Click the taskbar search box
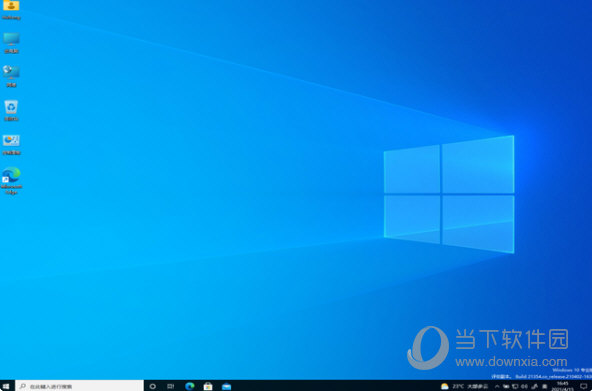This screenshot has height=391, width=592. click(79, 386)
